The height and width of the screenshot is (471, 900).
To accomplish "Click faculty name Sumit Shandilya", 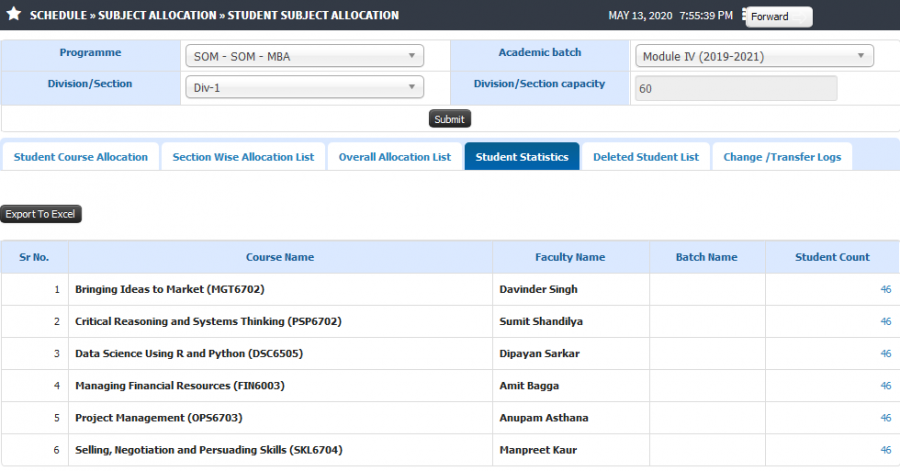I will 541,321.
